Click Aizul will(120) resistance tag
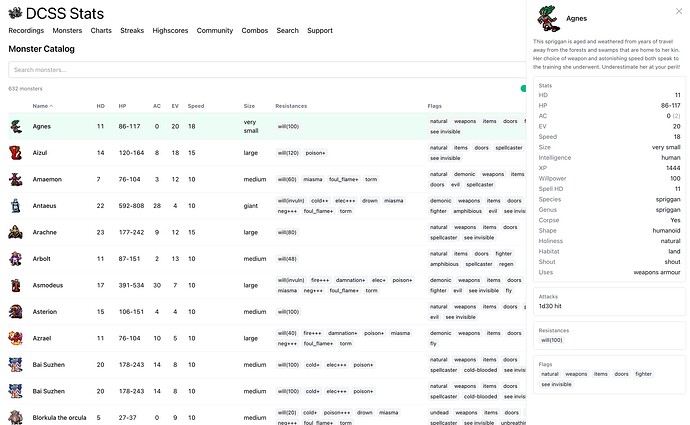690x425 pixels. click(x=288, y=153)
